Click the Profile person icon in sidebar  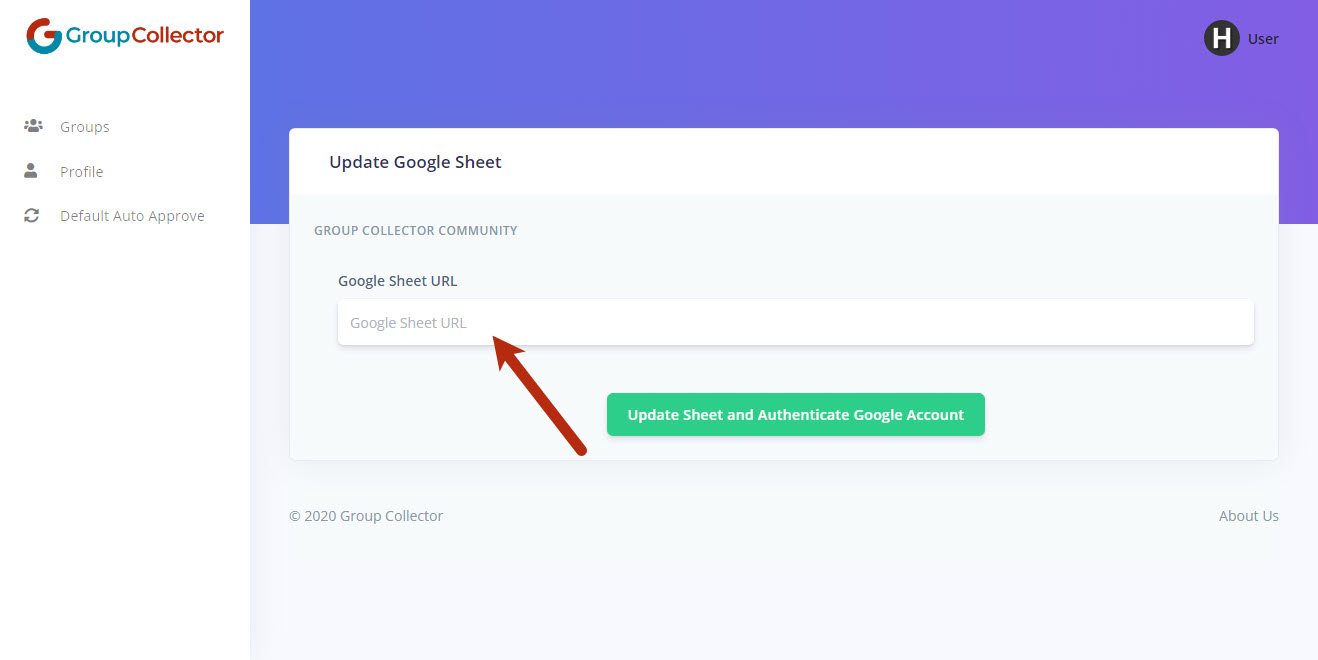31,171
